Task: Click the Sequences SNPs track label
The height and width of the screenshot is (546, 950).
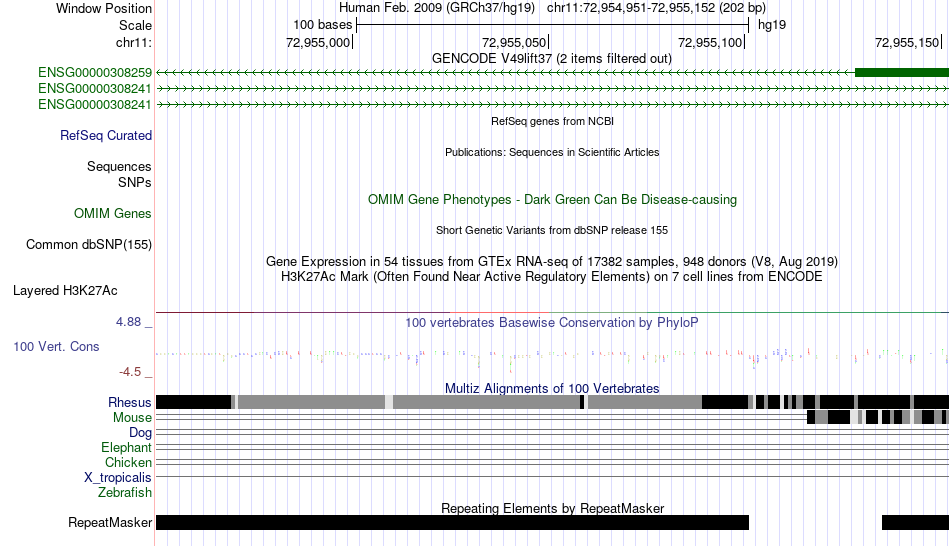Action: click(x=119, y=175)
